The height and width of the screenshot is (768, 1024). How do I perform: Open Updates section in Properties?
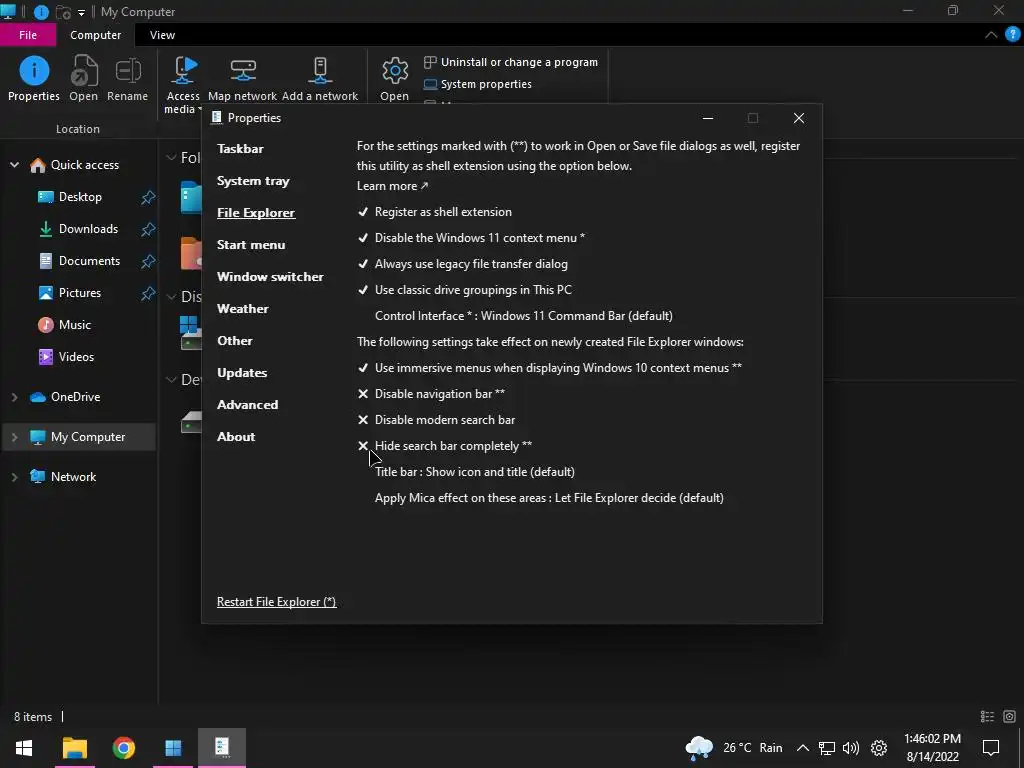click(242, 372)
